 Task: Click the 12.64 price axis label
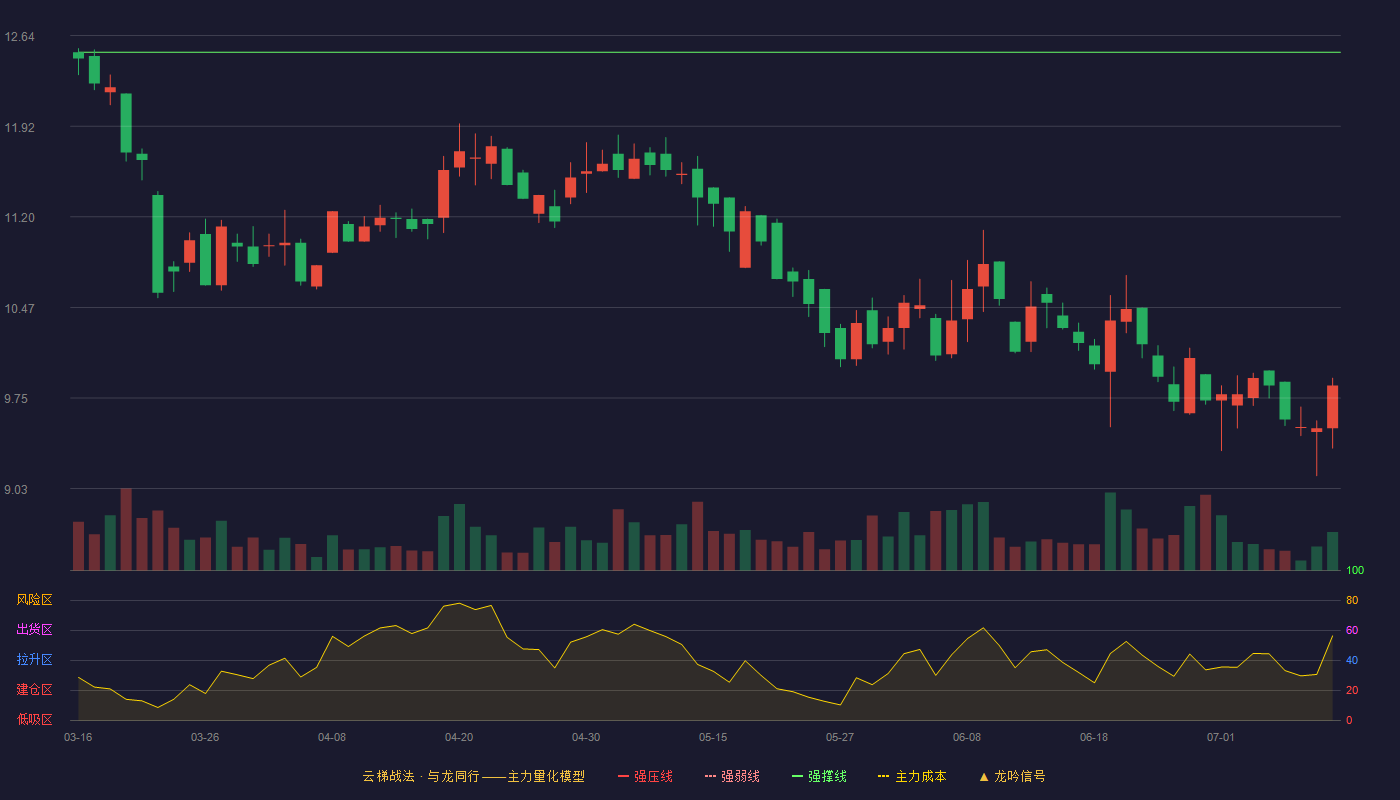tap(19, 37)
